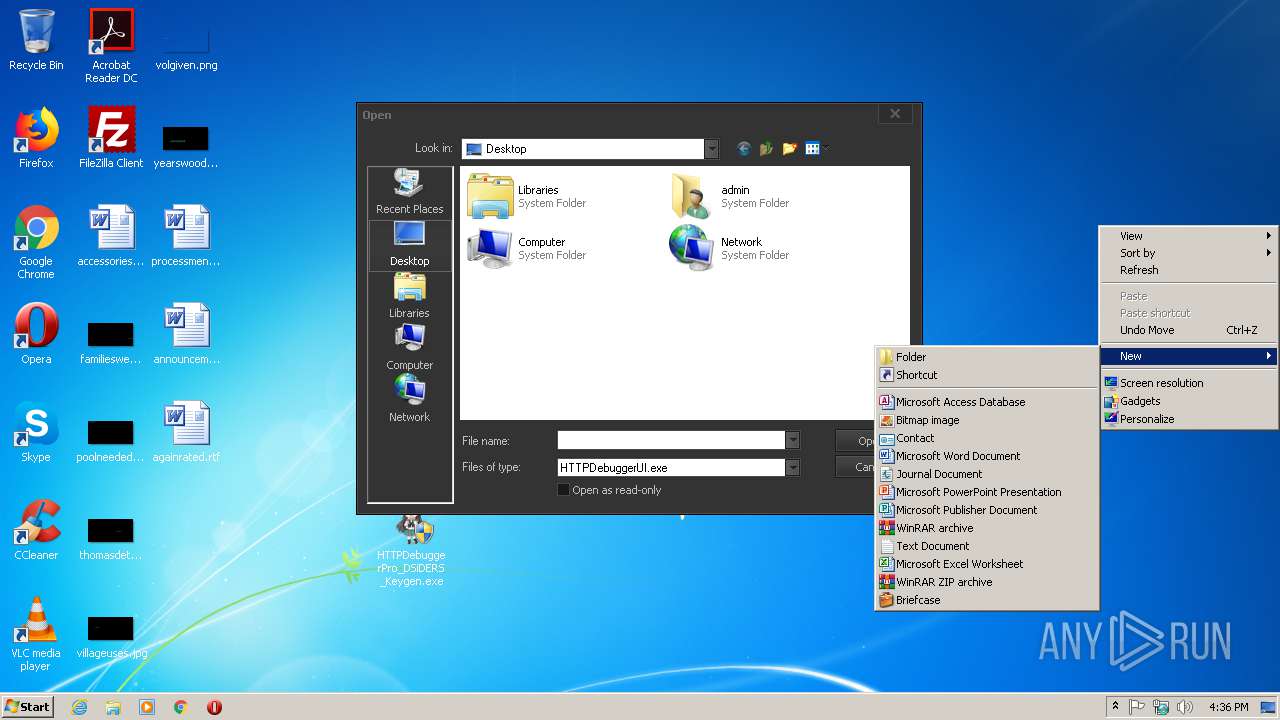Open media player taskbar icon
This screenshot has width=1280, height=720.
tap(147, 707)
